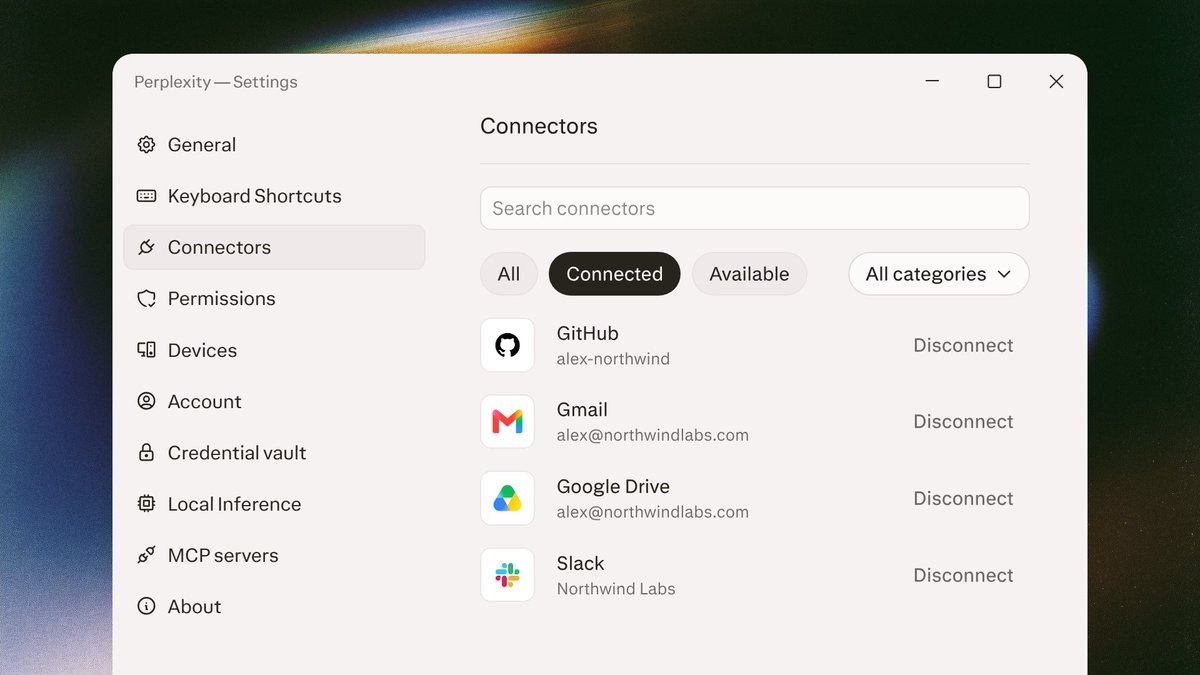Disconnect Google Drive connector
This screenshot has height=675, width=1200.
pyautogui.click(x=963, y=498)
